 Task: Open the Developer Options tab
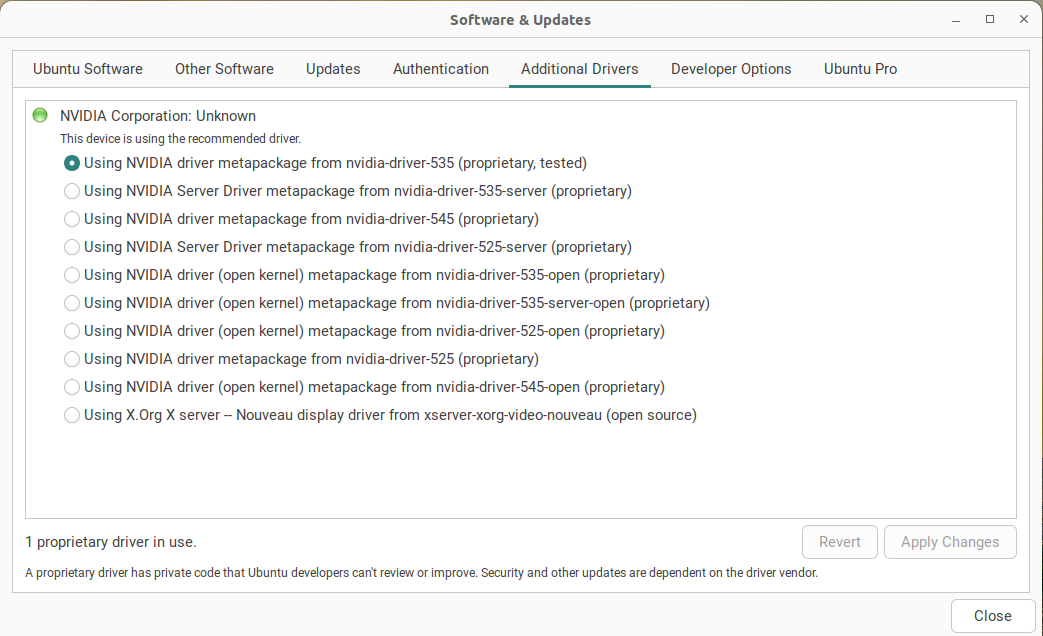pos(731,69)
